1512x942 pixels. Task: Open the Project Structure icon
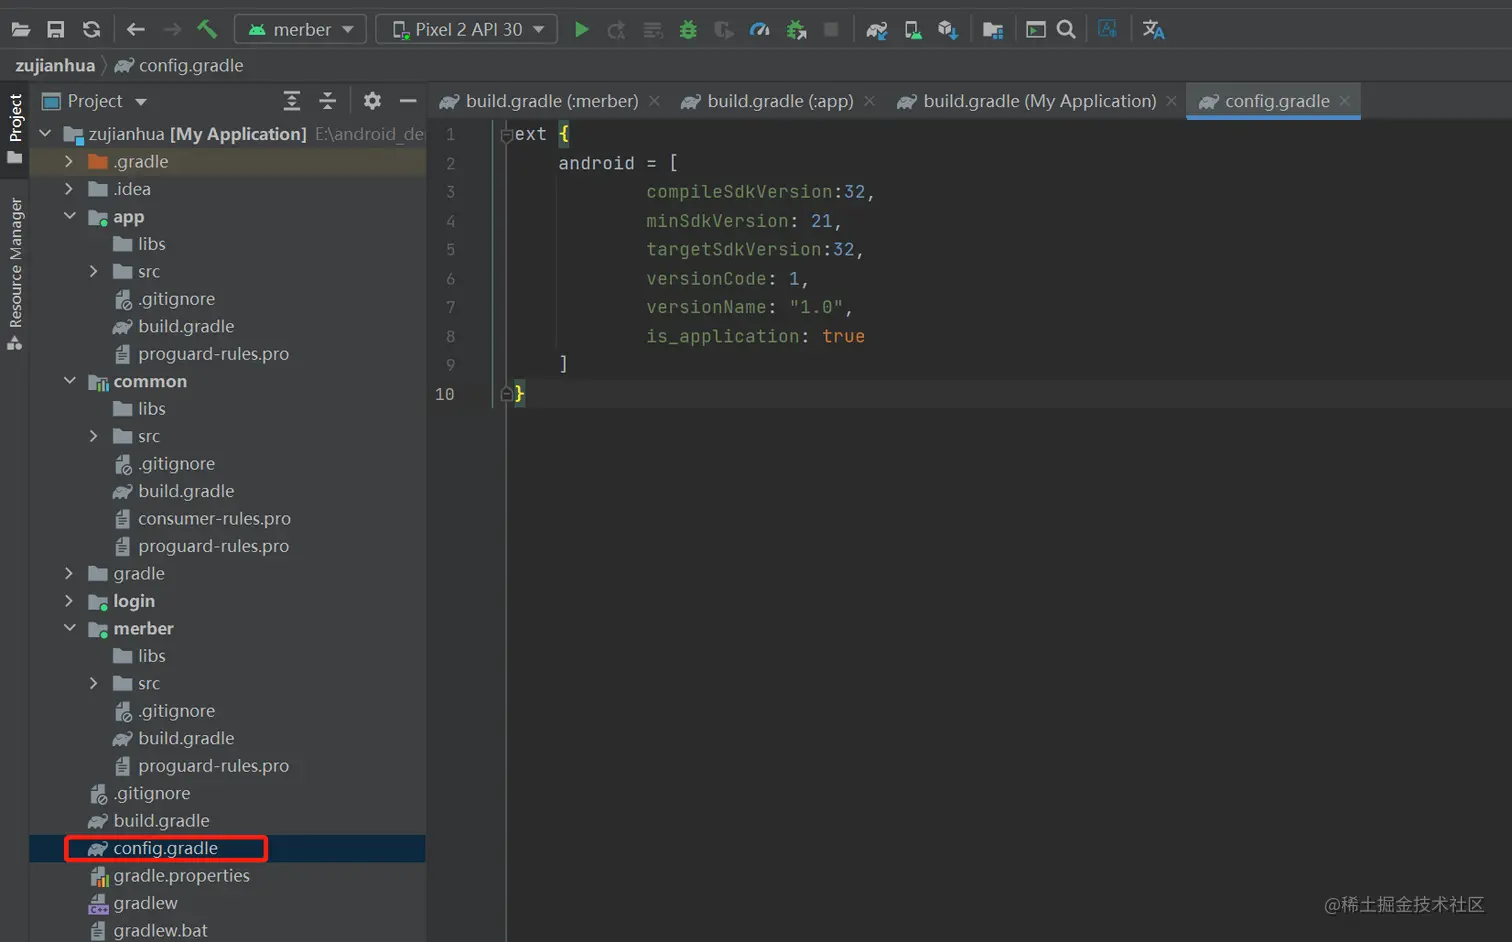click(x=993, y=29)
